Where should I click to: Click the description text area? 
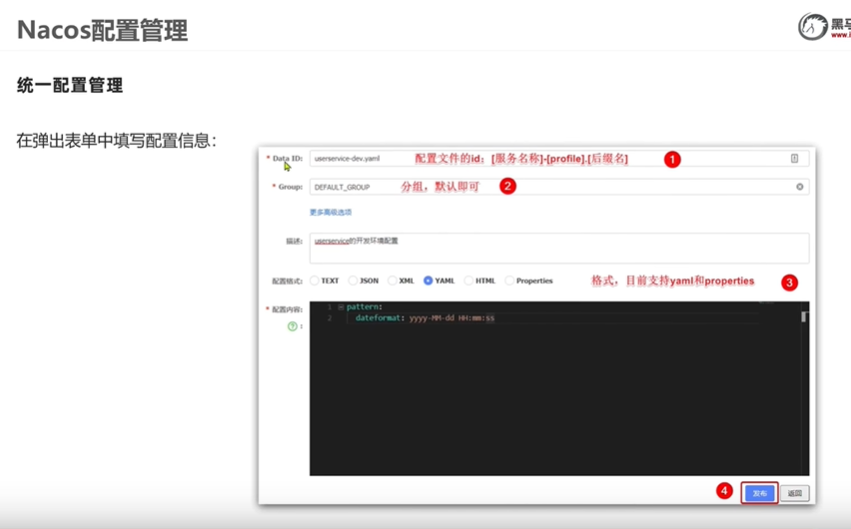point(559,248)
